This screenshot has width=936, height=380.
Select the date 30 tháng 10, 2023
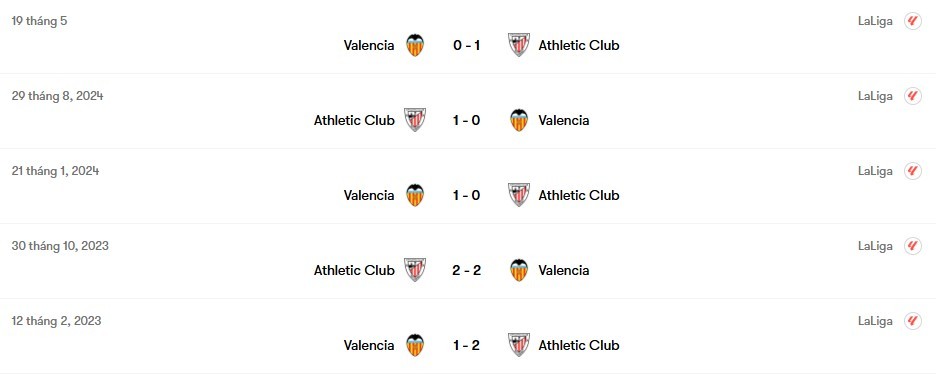(60, 246)
